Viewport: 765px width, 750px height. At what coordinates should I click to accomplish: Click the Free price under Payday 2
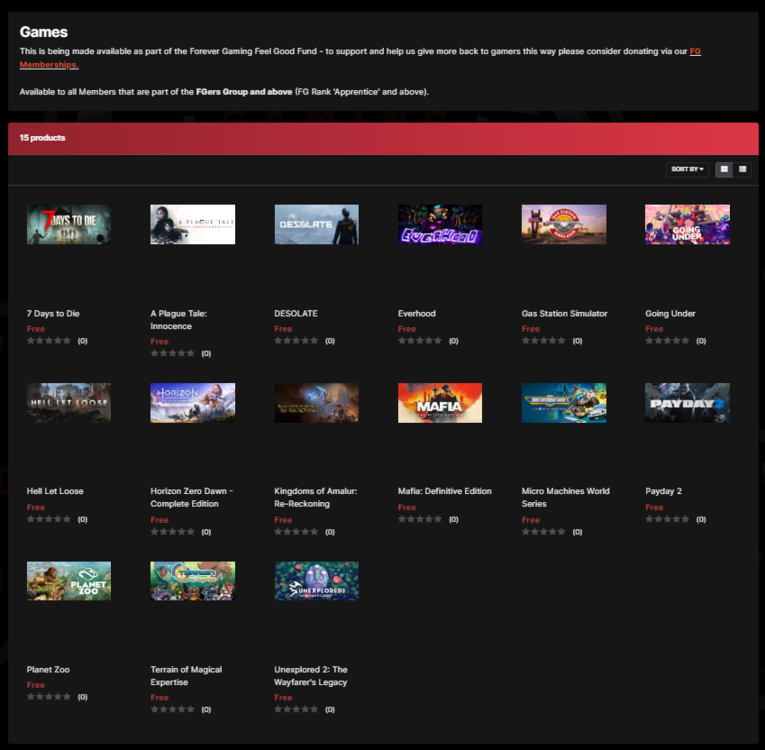coord(654,507)
